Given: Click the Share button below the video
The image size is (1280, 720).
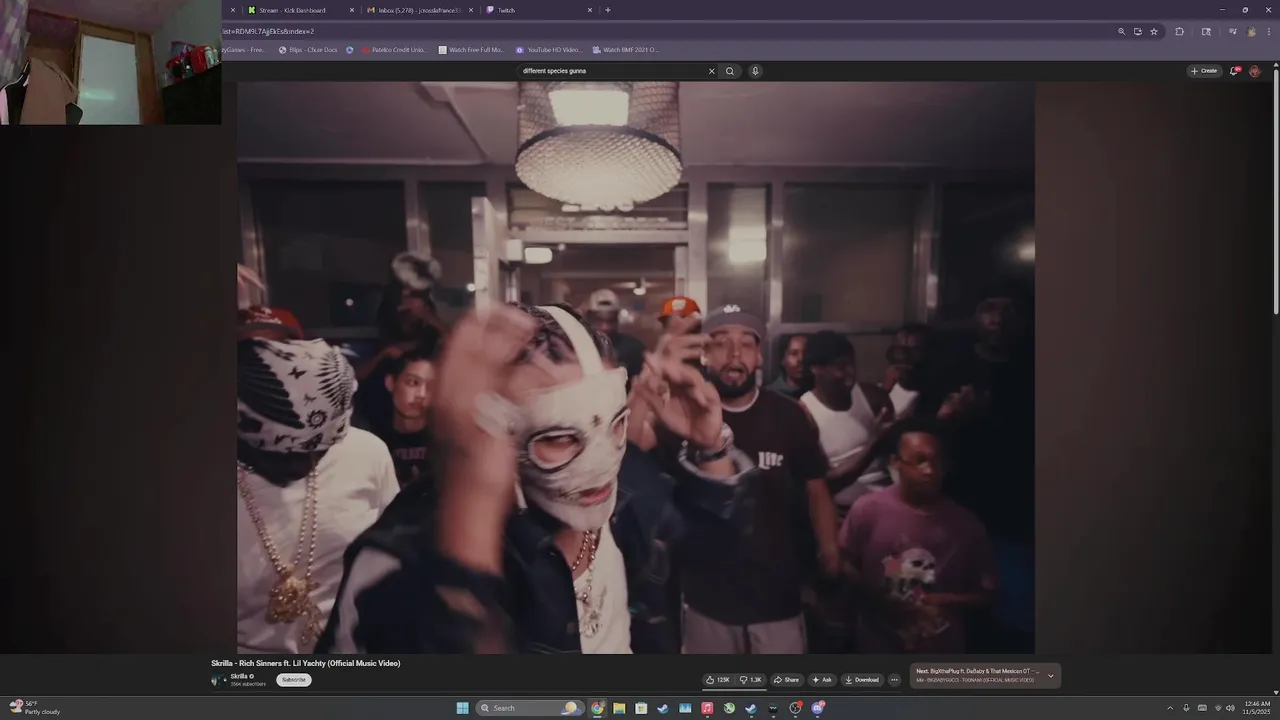Looking at the screenshot, I should point(786,680).
